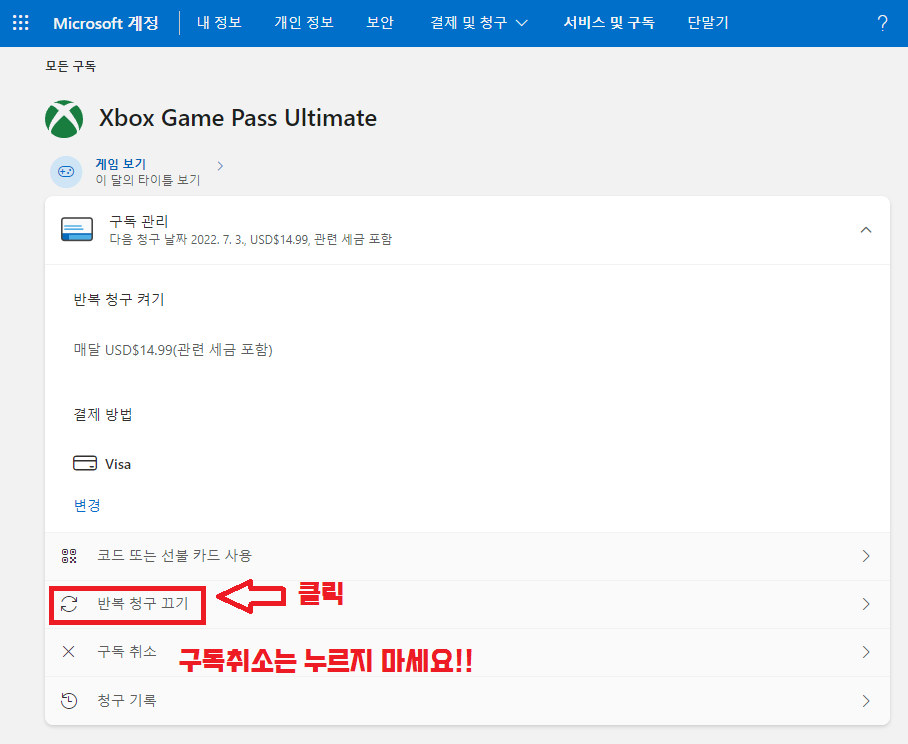Expand the 결제 및 청구 dropdown menu

479,23
